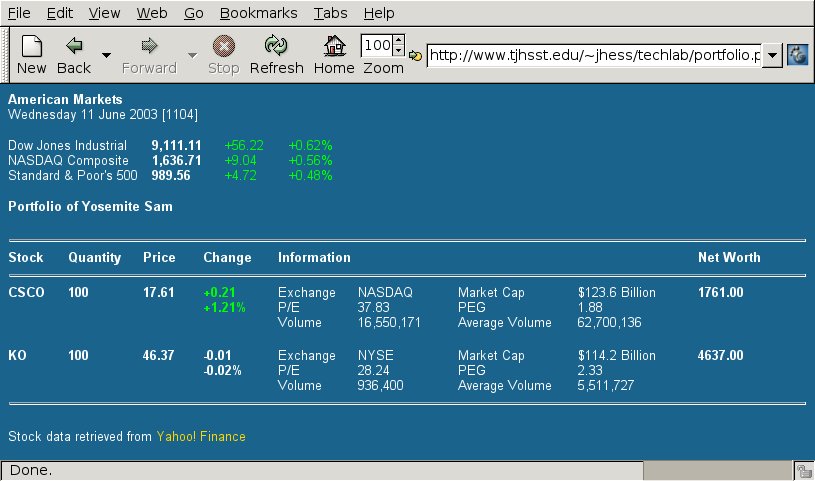Click CSCO price 17.61
815x481 pixels.
(x=159, y=292)
